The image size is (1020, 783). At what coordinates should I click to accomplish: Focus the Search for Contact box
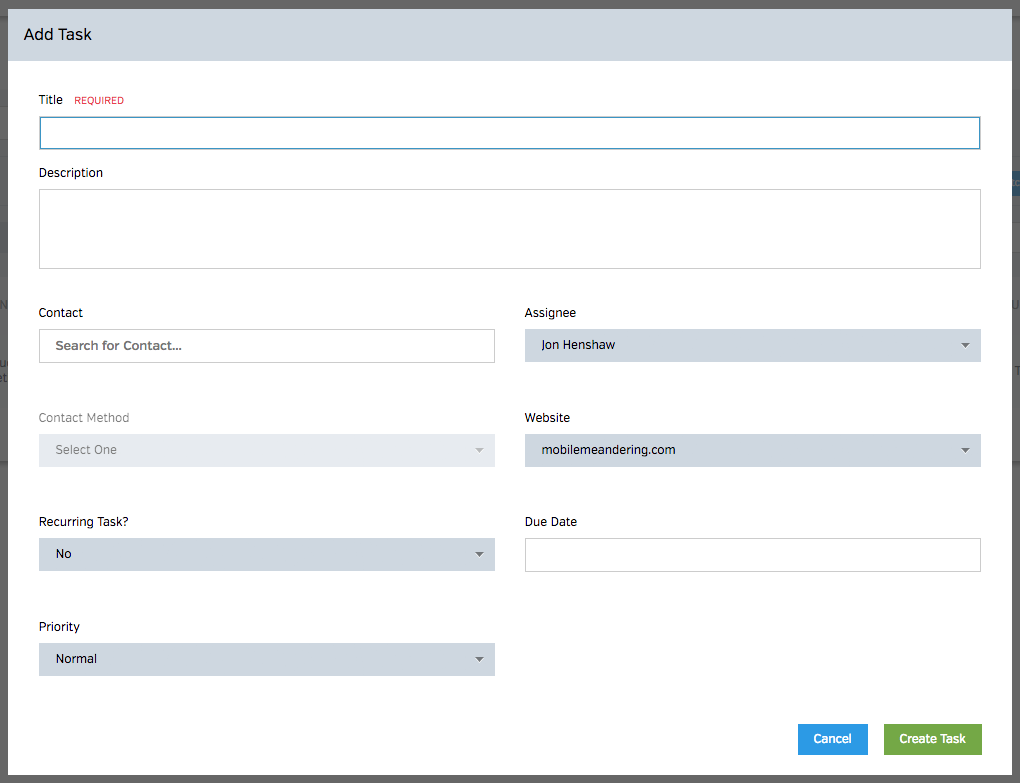[x=266, y=346]
